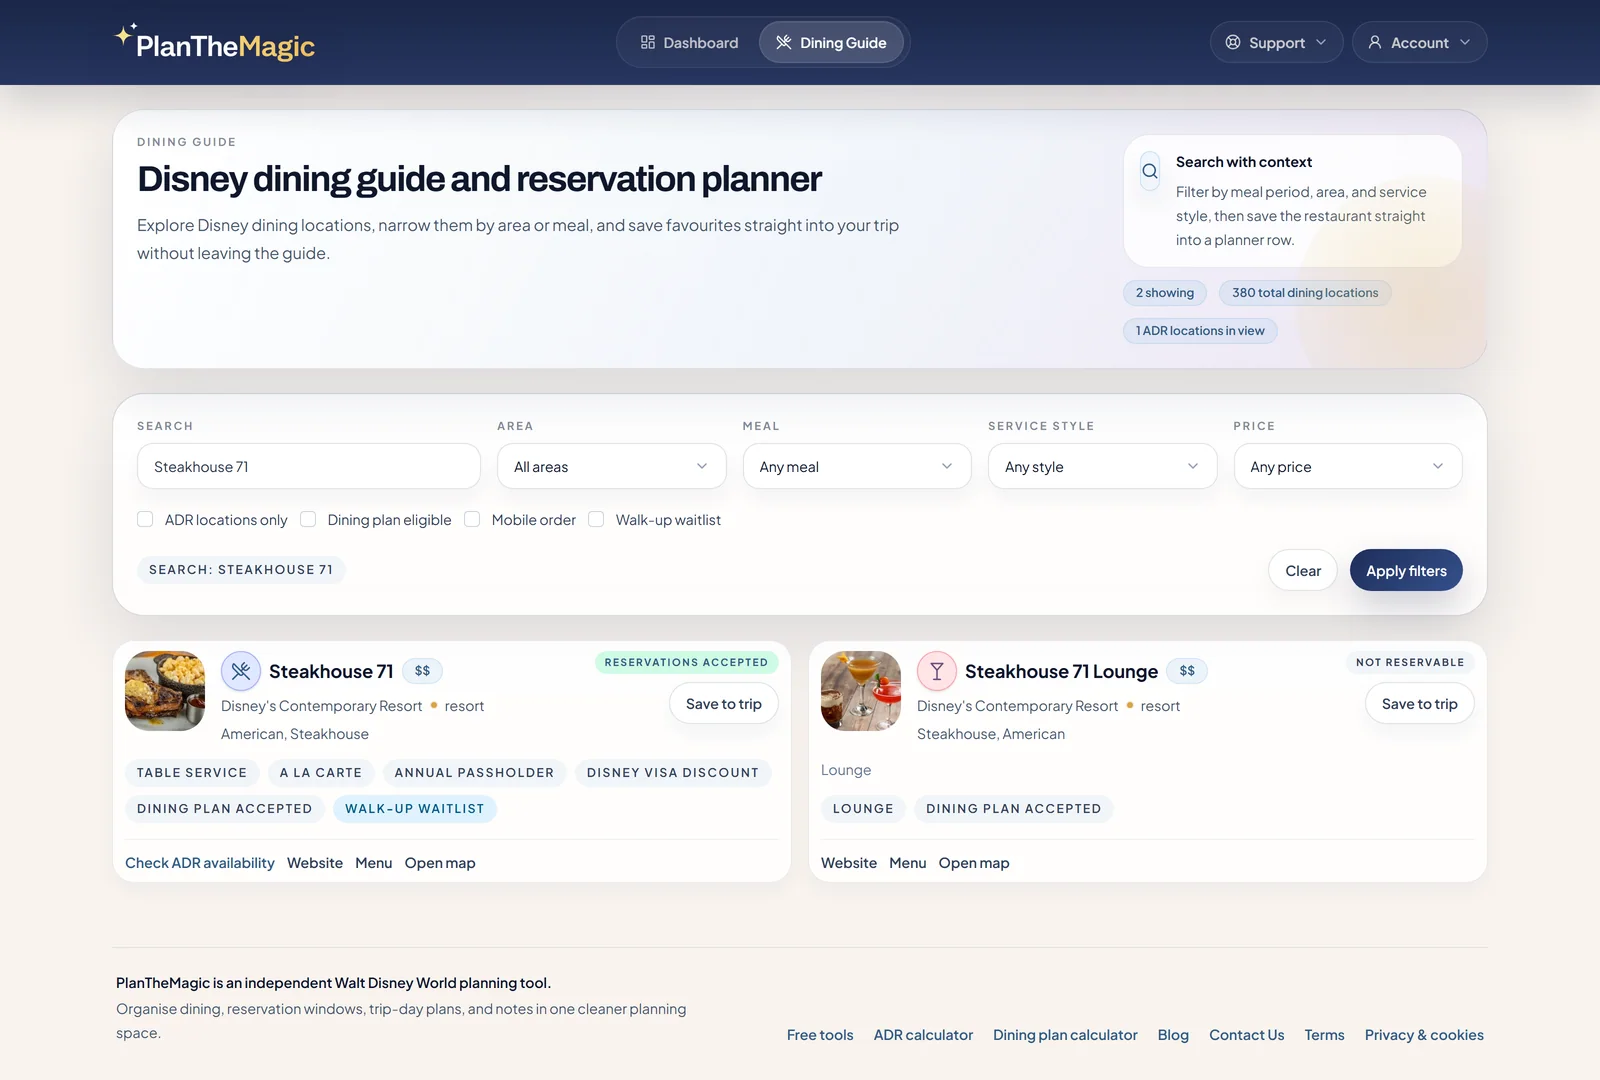Click the Walk-up Waitlist tag
This screenshot has height=1080, width=1600.
pyautogui.click(x=415, y=808)
